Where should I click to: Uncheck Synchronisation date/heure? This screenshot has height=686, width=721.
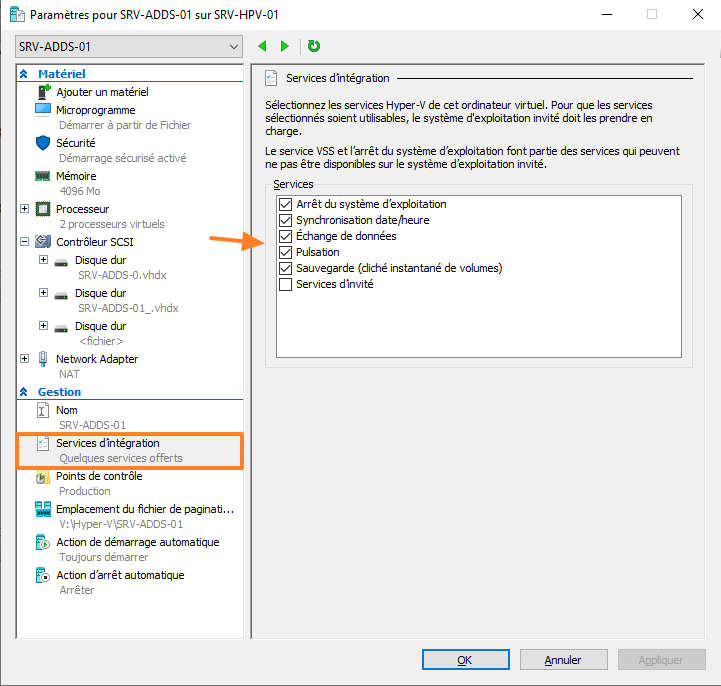point(286,220)
